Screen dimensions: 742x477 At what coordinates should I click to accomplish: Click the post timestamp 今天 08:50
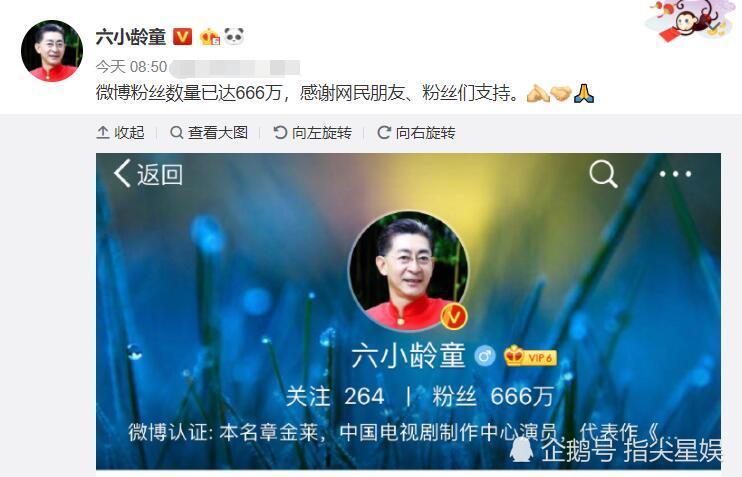coord(132,67)
